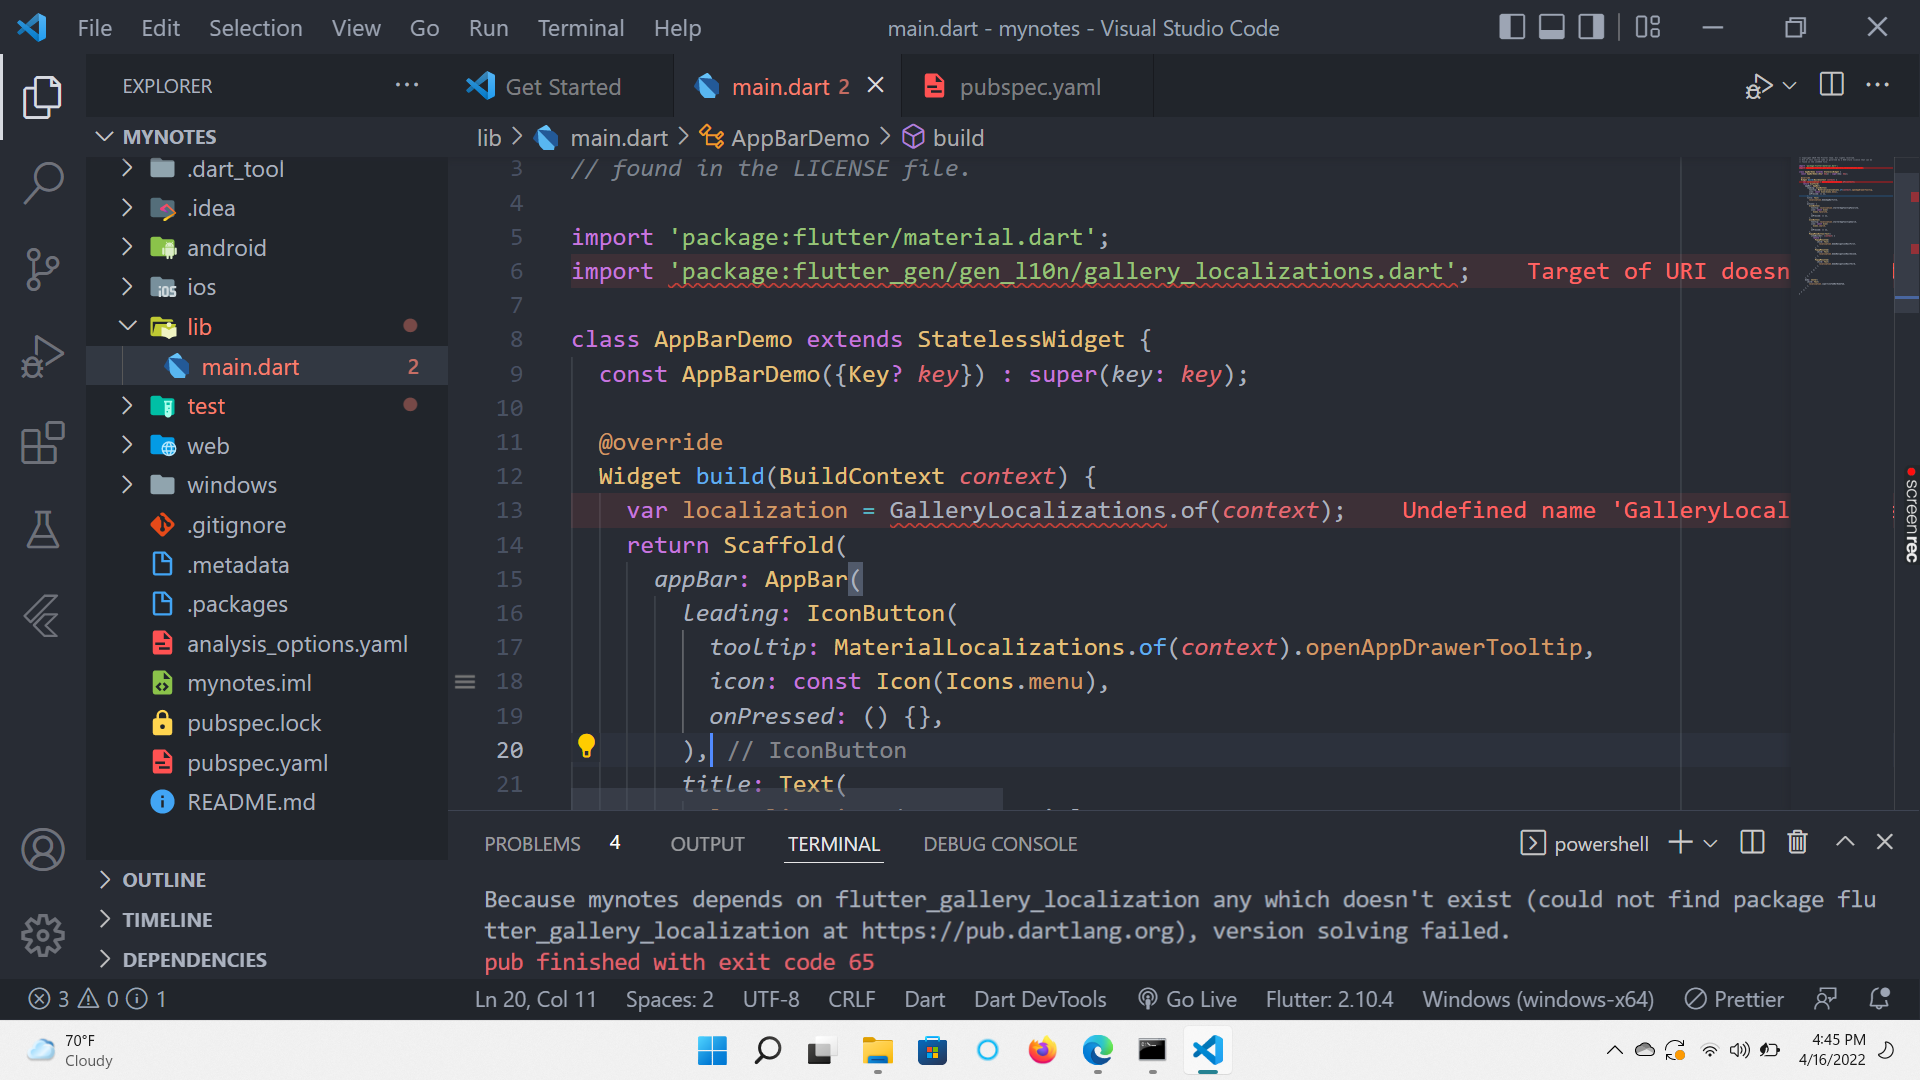Screen dimensions: 1920x1080
Task: Click the notifications bell in status bar
Action: pos(1877,998)
